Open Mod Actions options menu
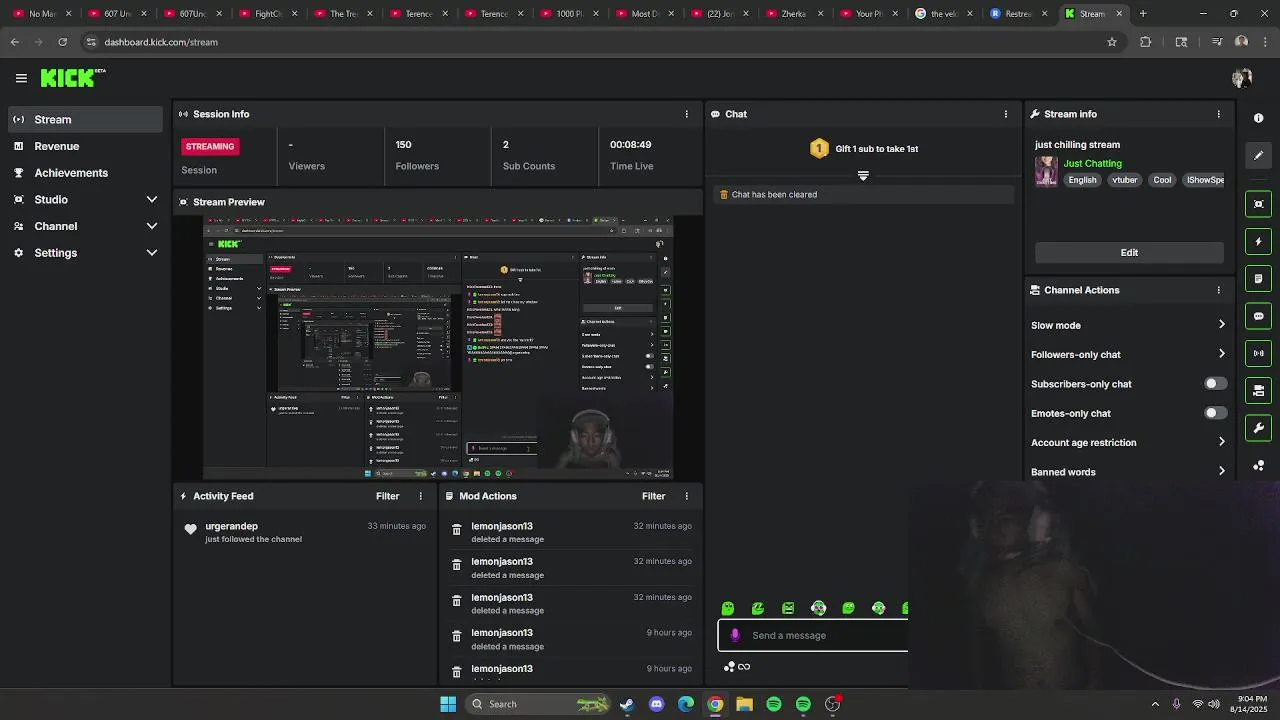Viewport: 1280px width, 720px height. coord(686,496)
